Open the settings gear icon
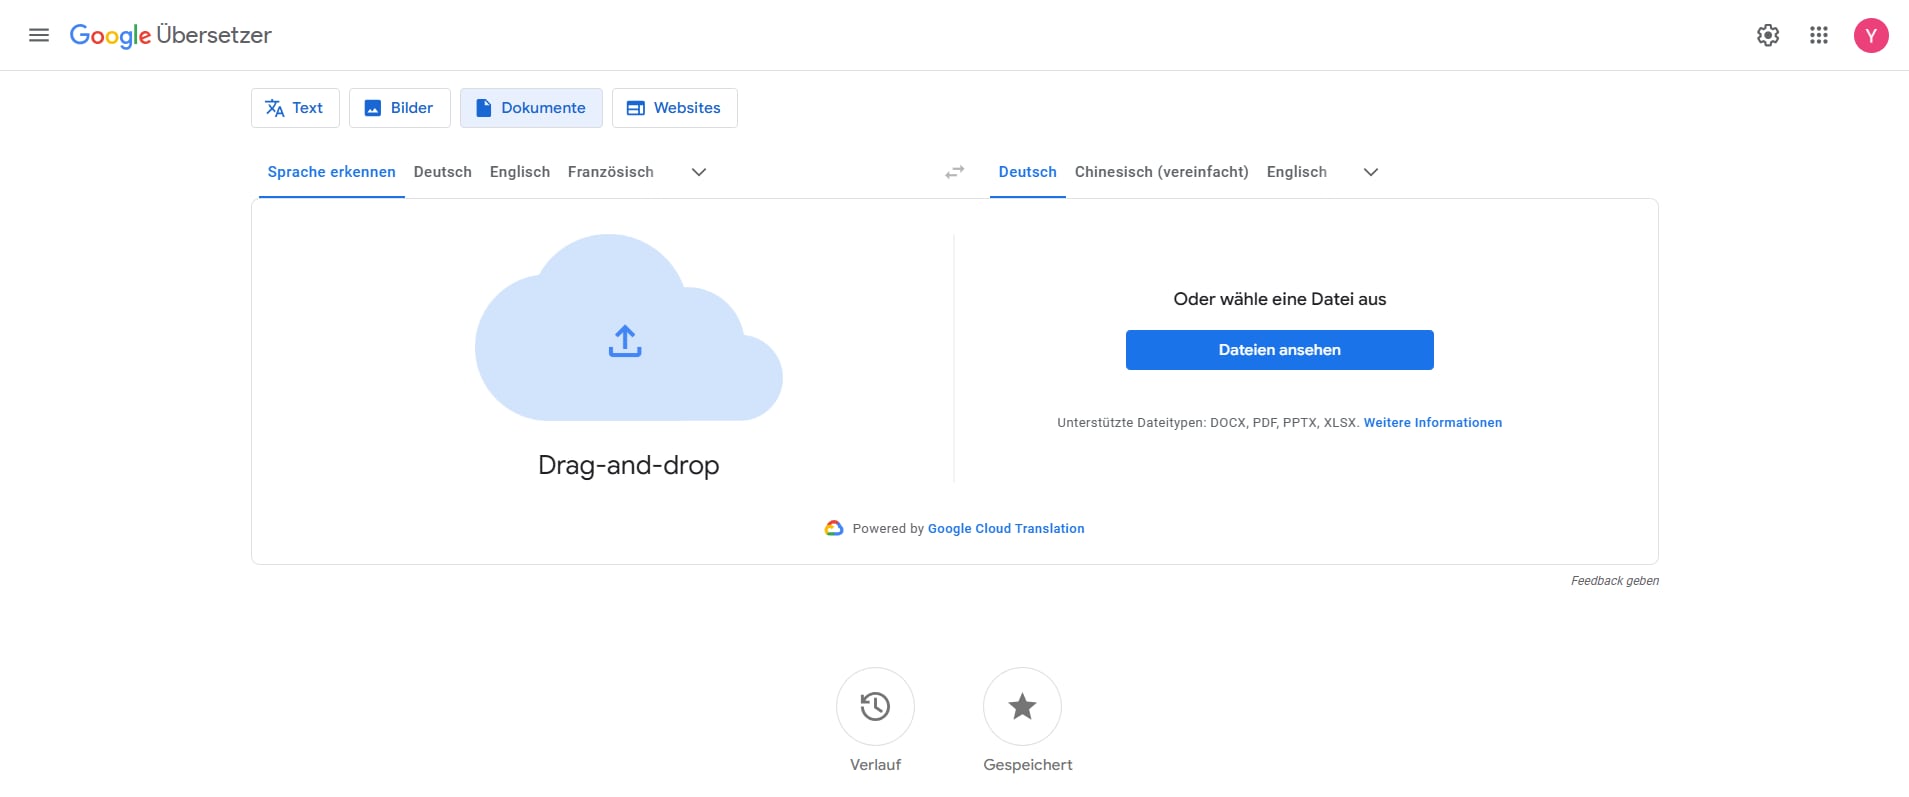Screen dimensions: 1909x797 (1768, 35)
